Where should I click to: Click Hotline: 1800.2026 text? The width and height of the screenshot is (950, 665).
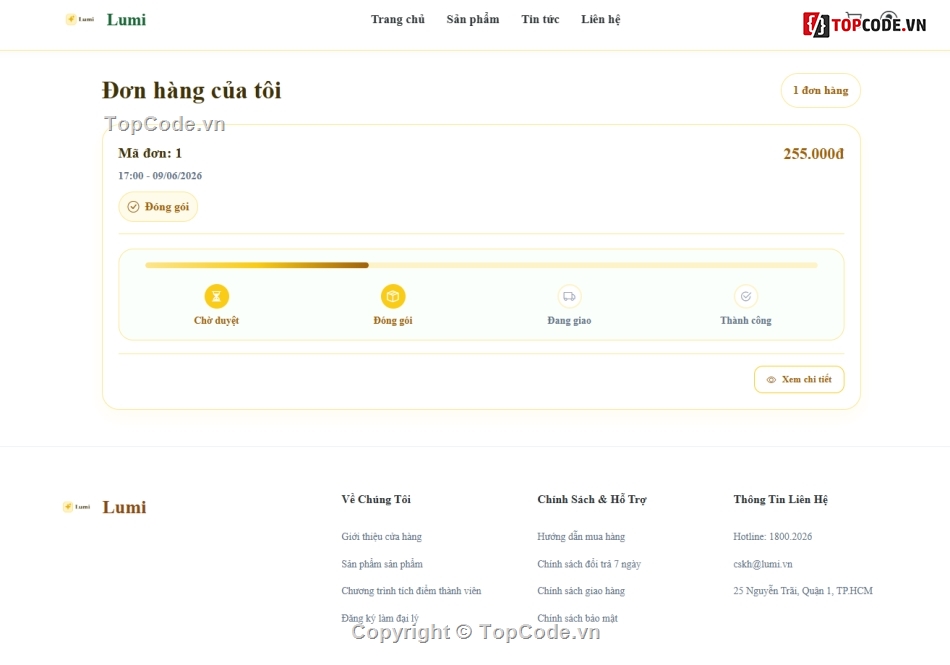pyautogui.click(x=772, y=537)
